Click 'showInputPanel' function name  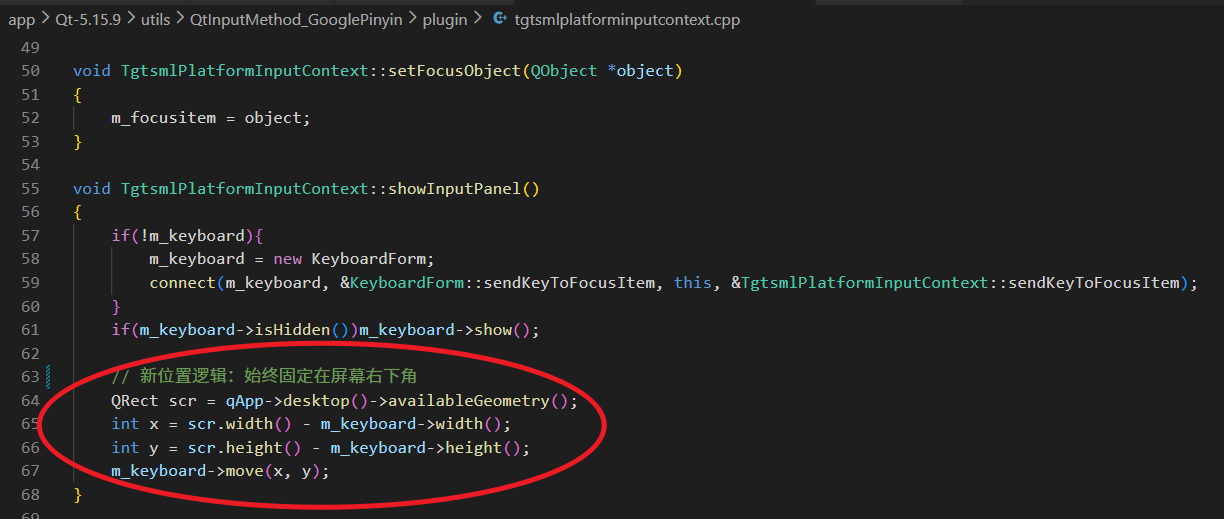coord(455,189)
